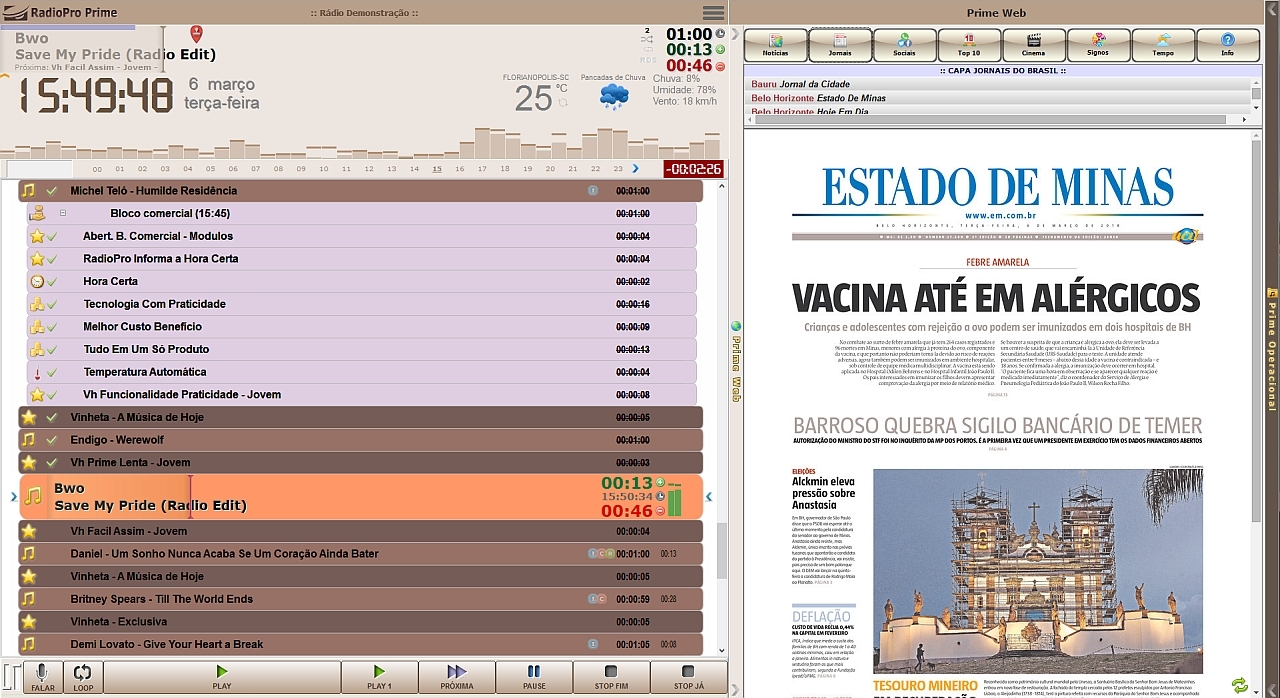Select hour 20 on the timeline

(x=550, y=169)
